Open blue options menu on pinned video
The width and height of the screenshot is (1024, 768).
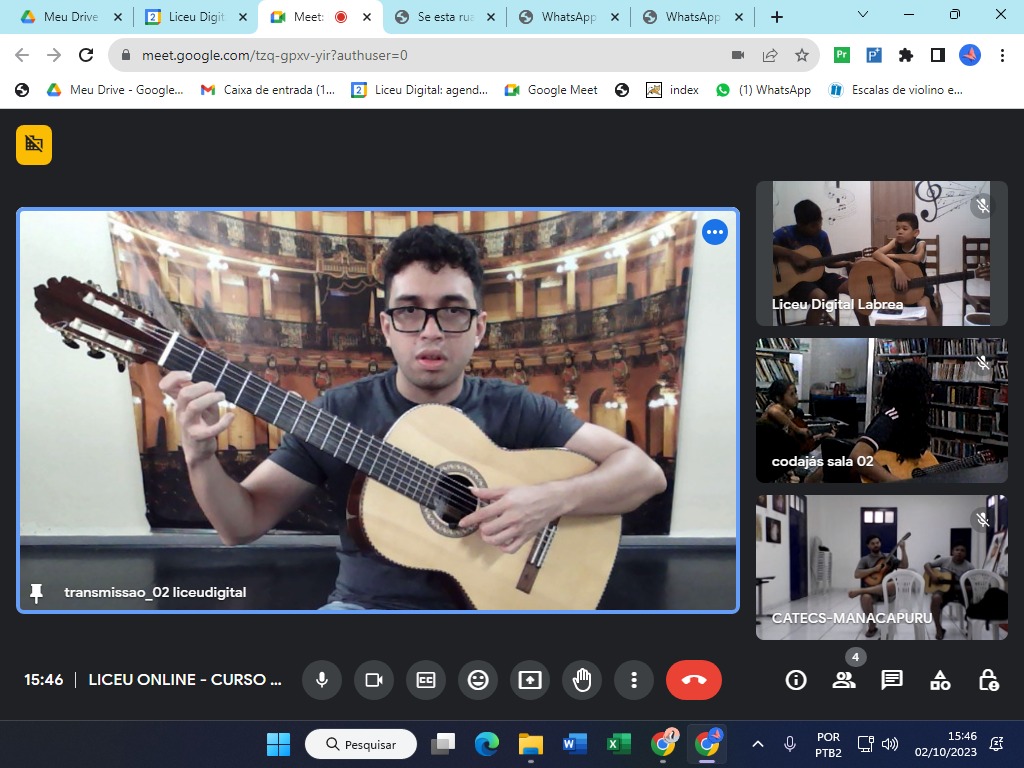tap(714, 233)
